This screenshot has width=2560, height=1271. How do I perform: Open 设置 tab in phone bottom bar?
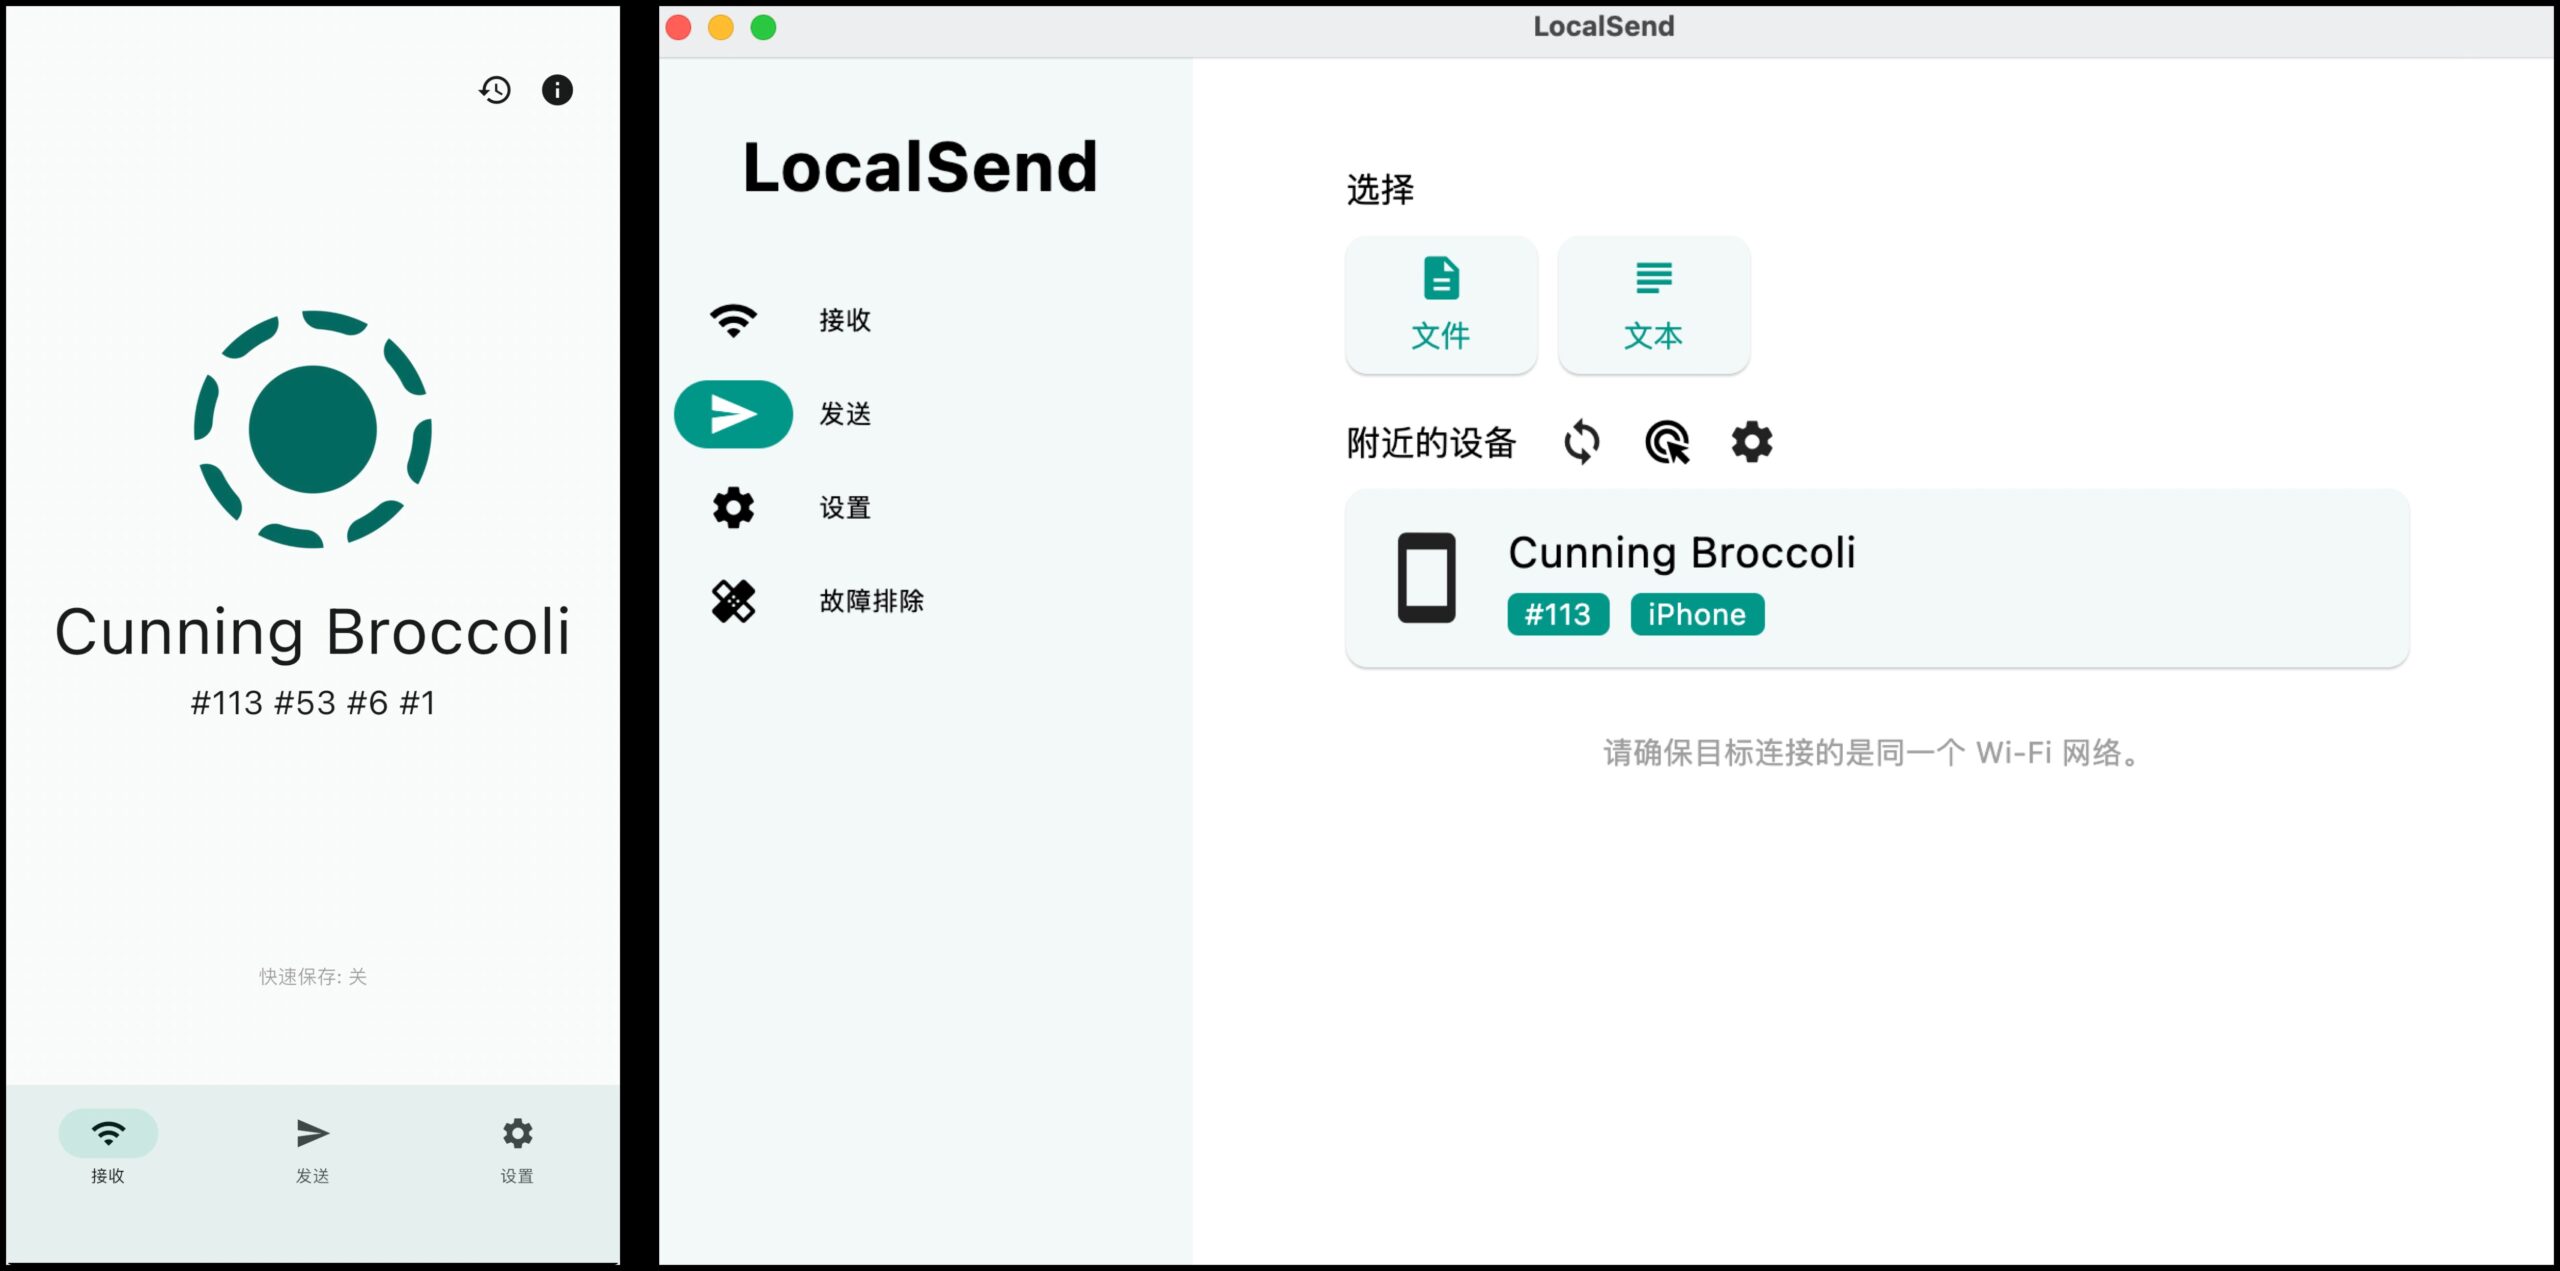[517, 1146]
